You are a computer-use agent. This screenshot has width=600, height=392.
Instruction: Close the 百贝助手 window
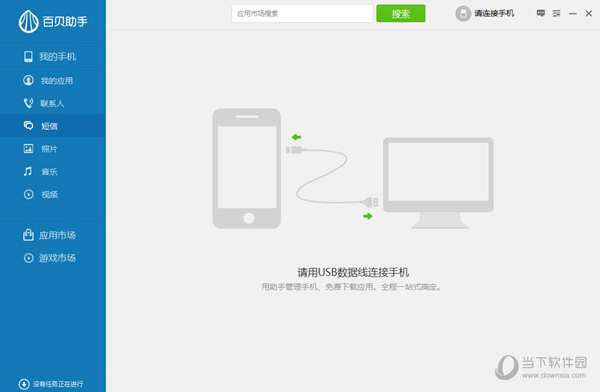pos(589,13)
